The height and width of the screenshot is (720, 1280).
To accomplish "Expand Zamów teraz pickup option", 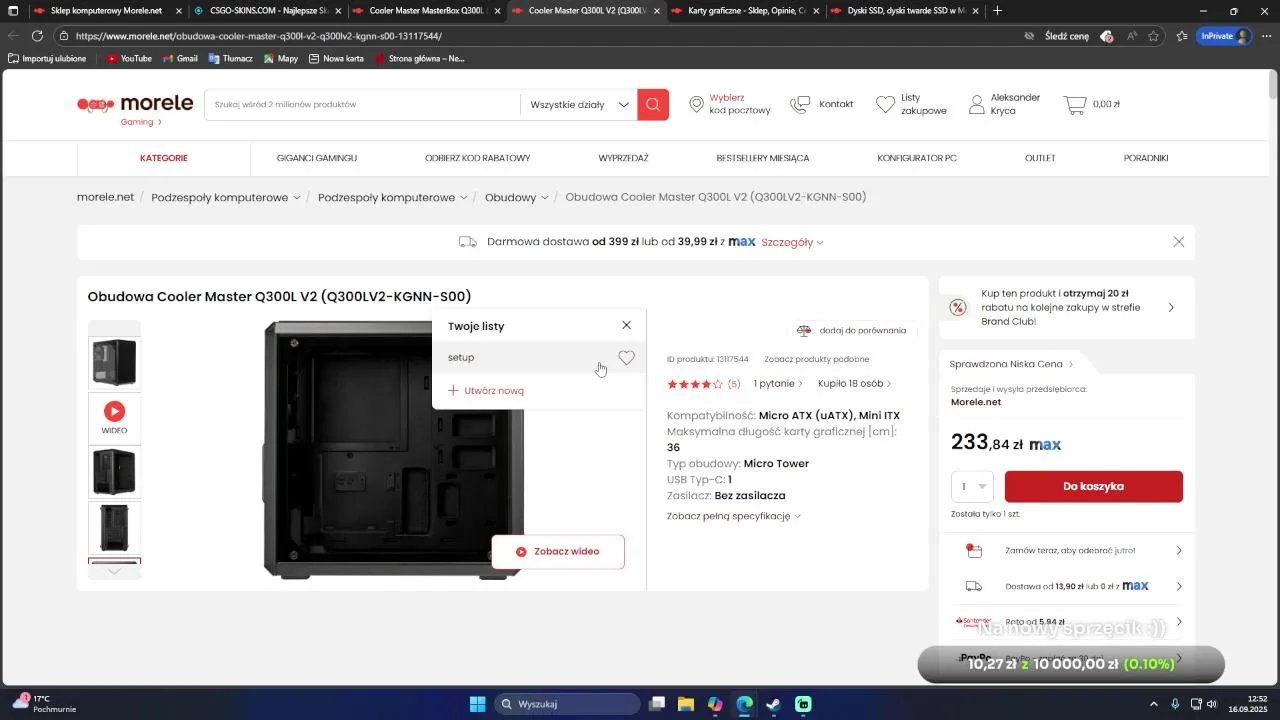I will coord(1066,550).
